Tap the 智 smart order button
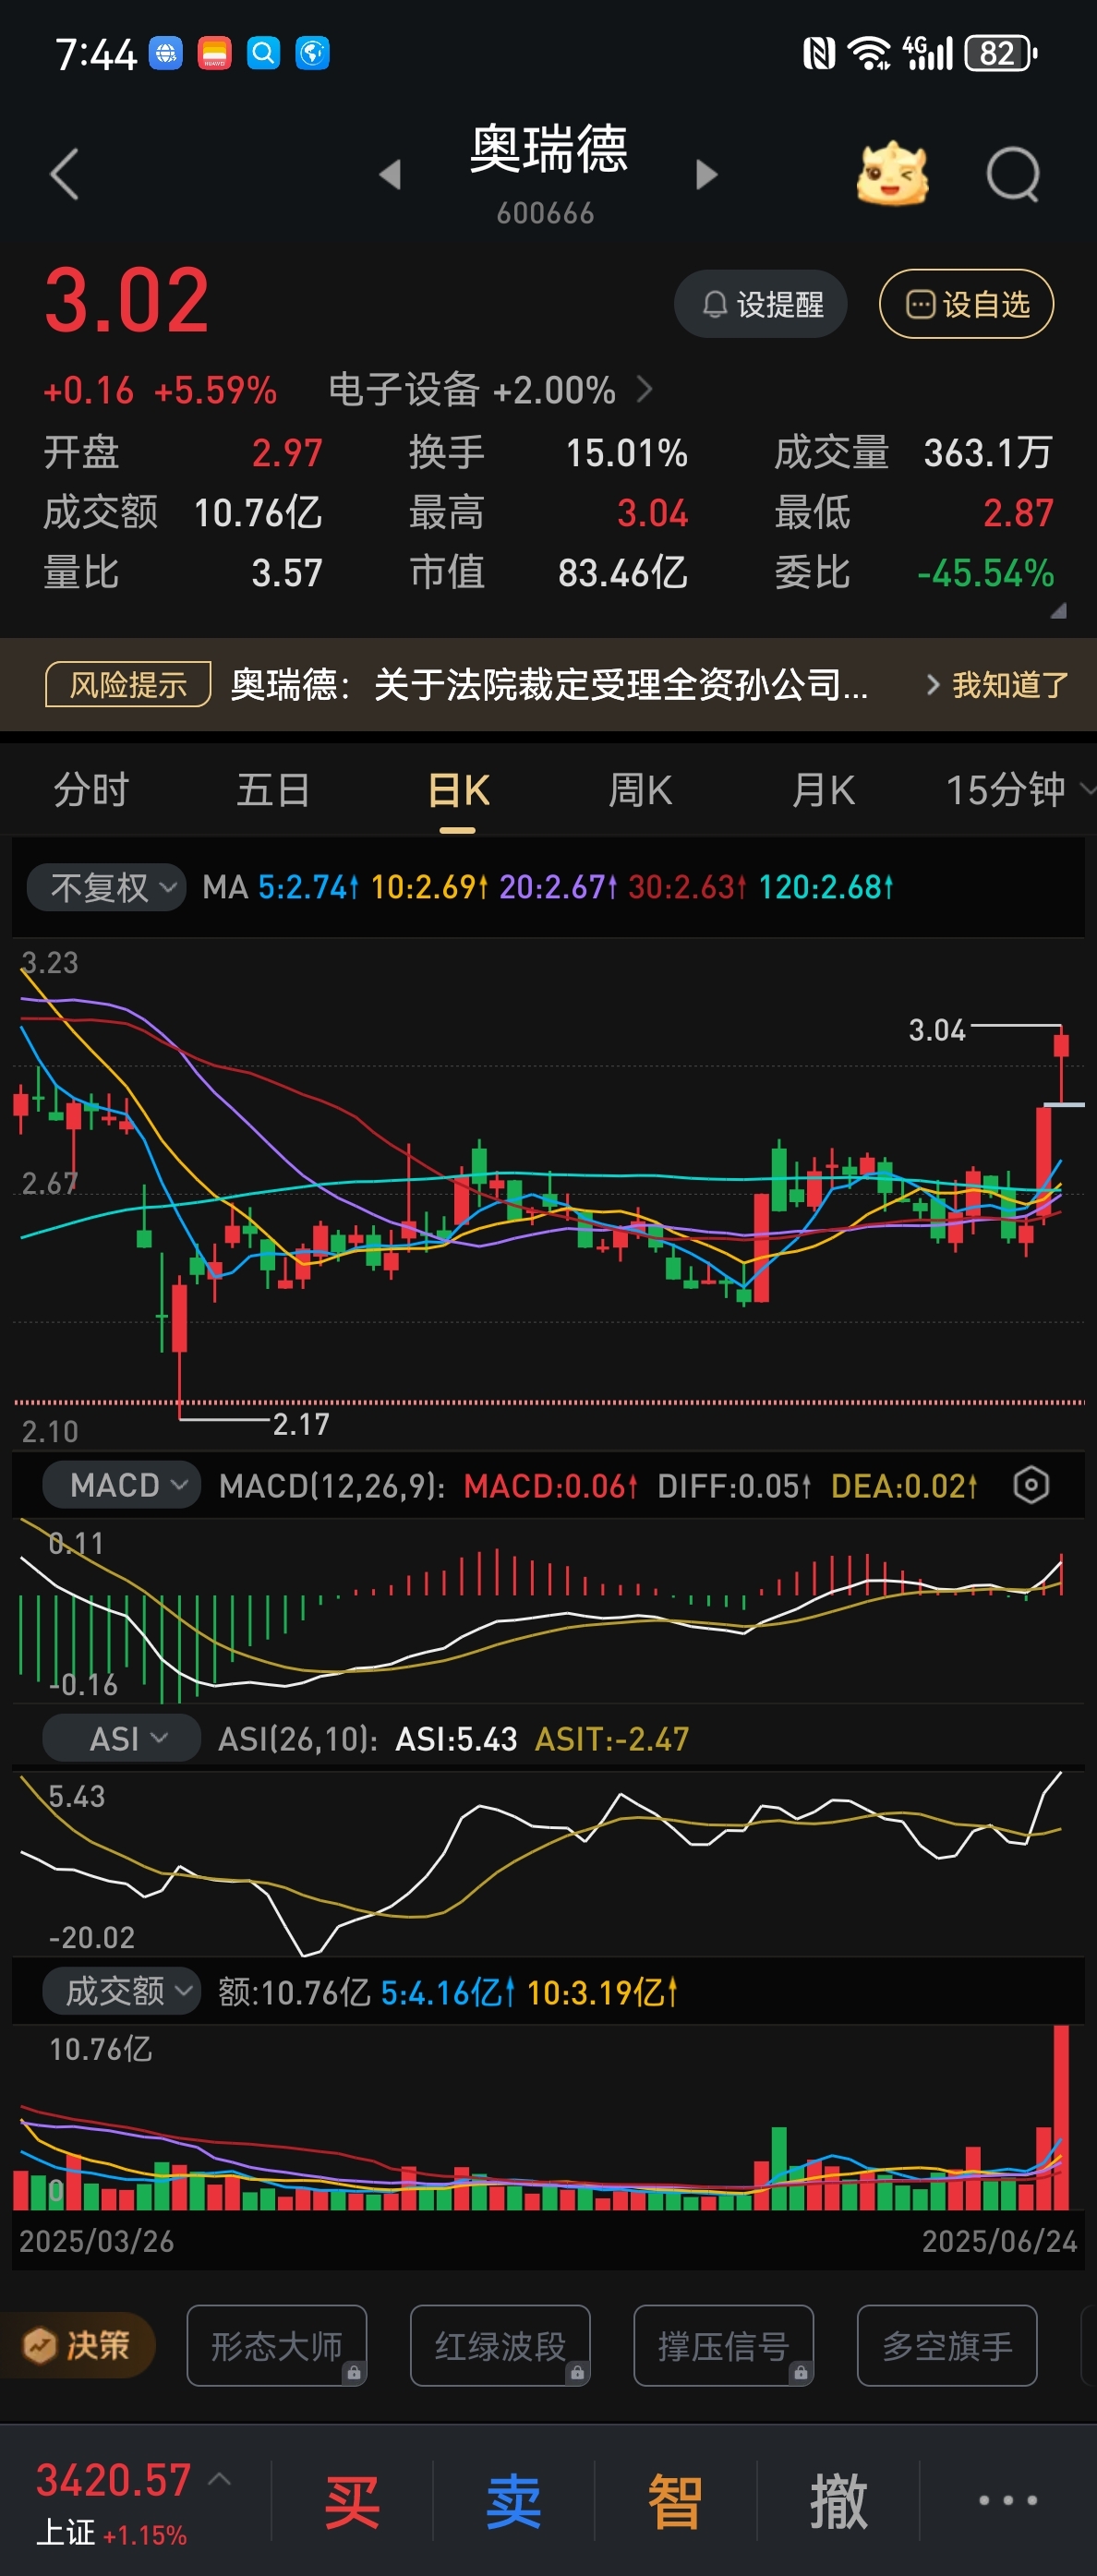The width and height of the screenshot is (1097, 2576). [675, 2501]
